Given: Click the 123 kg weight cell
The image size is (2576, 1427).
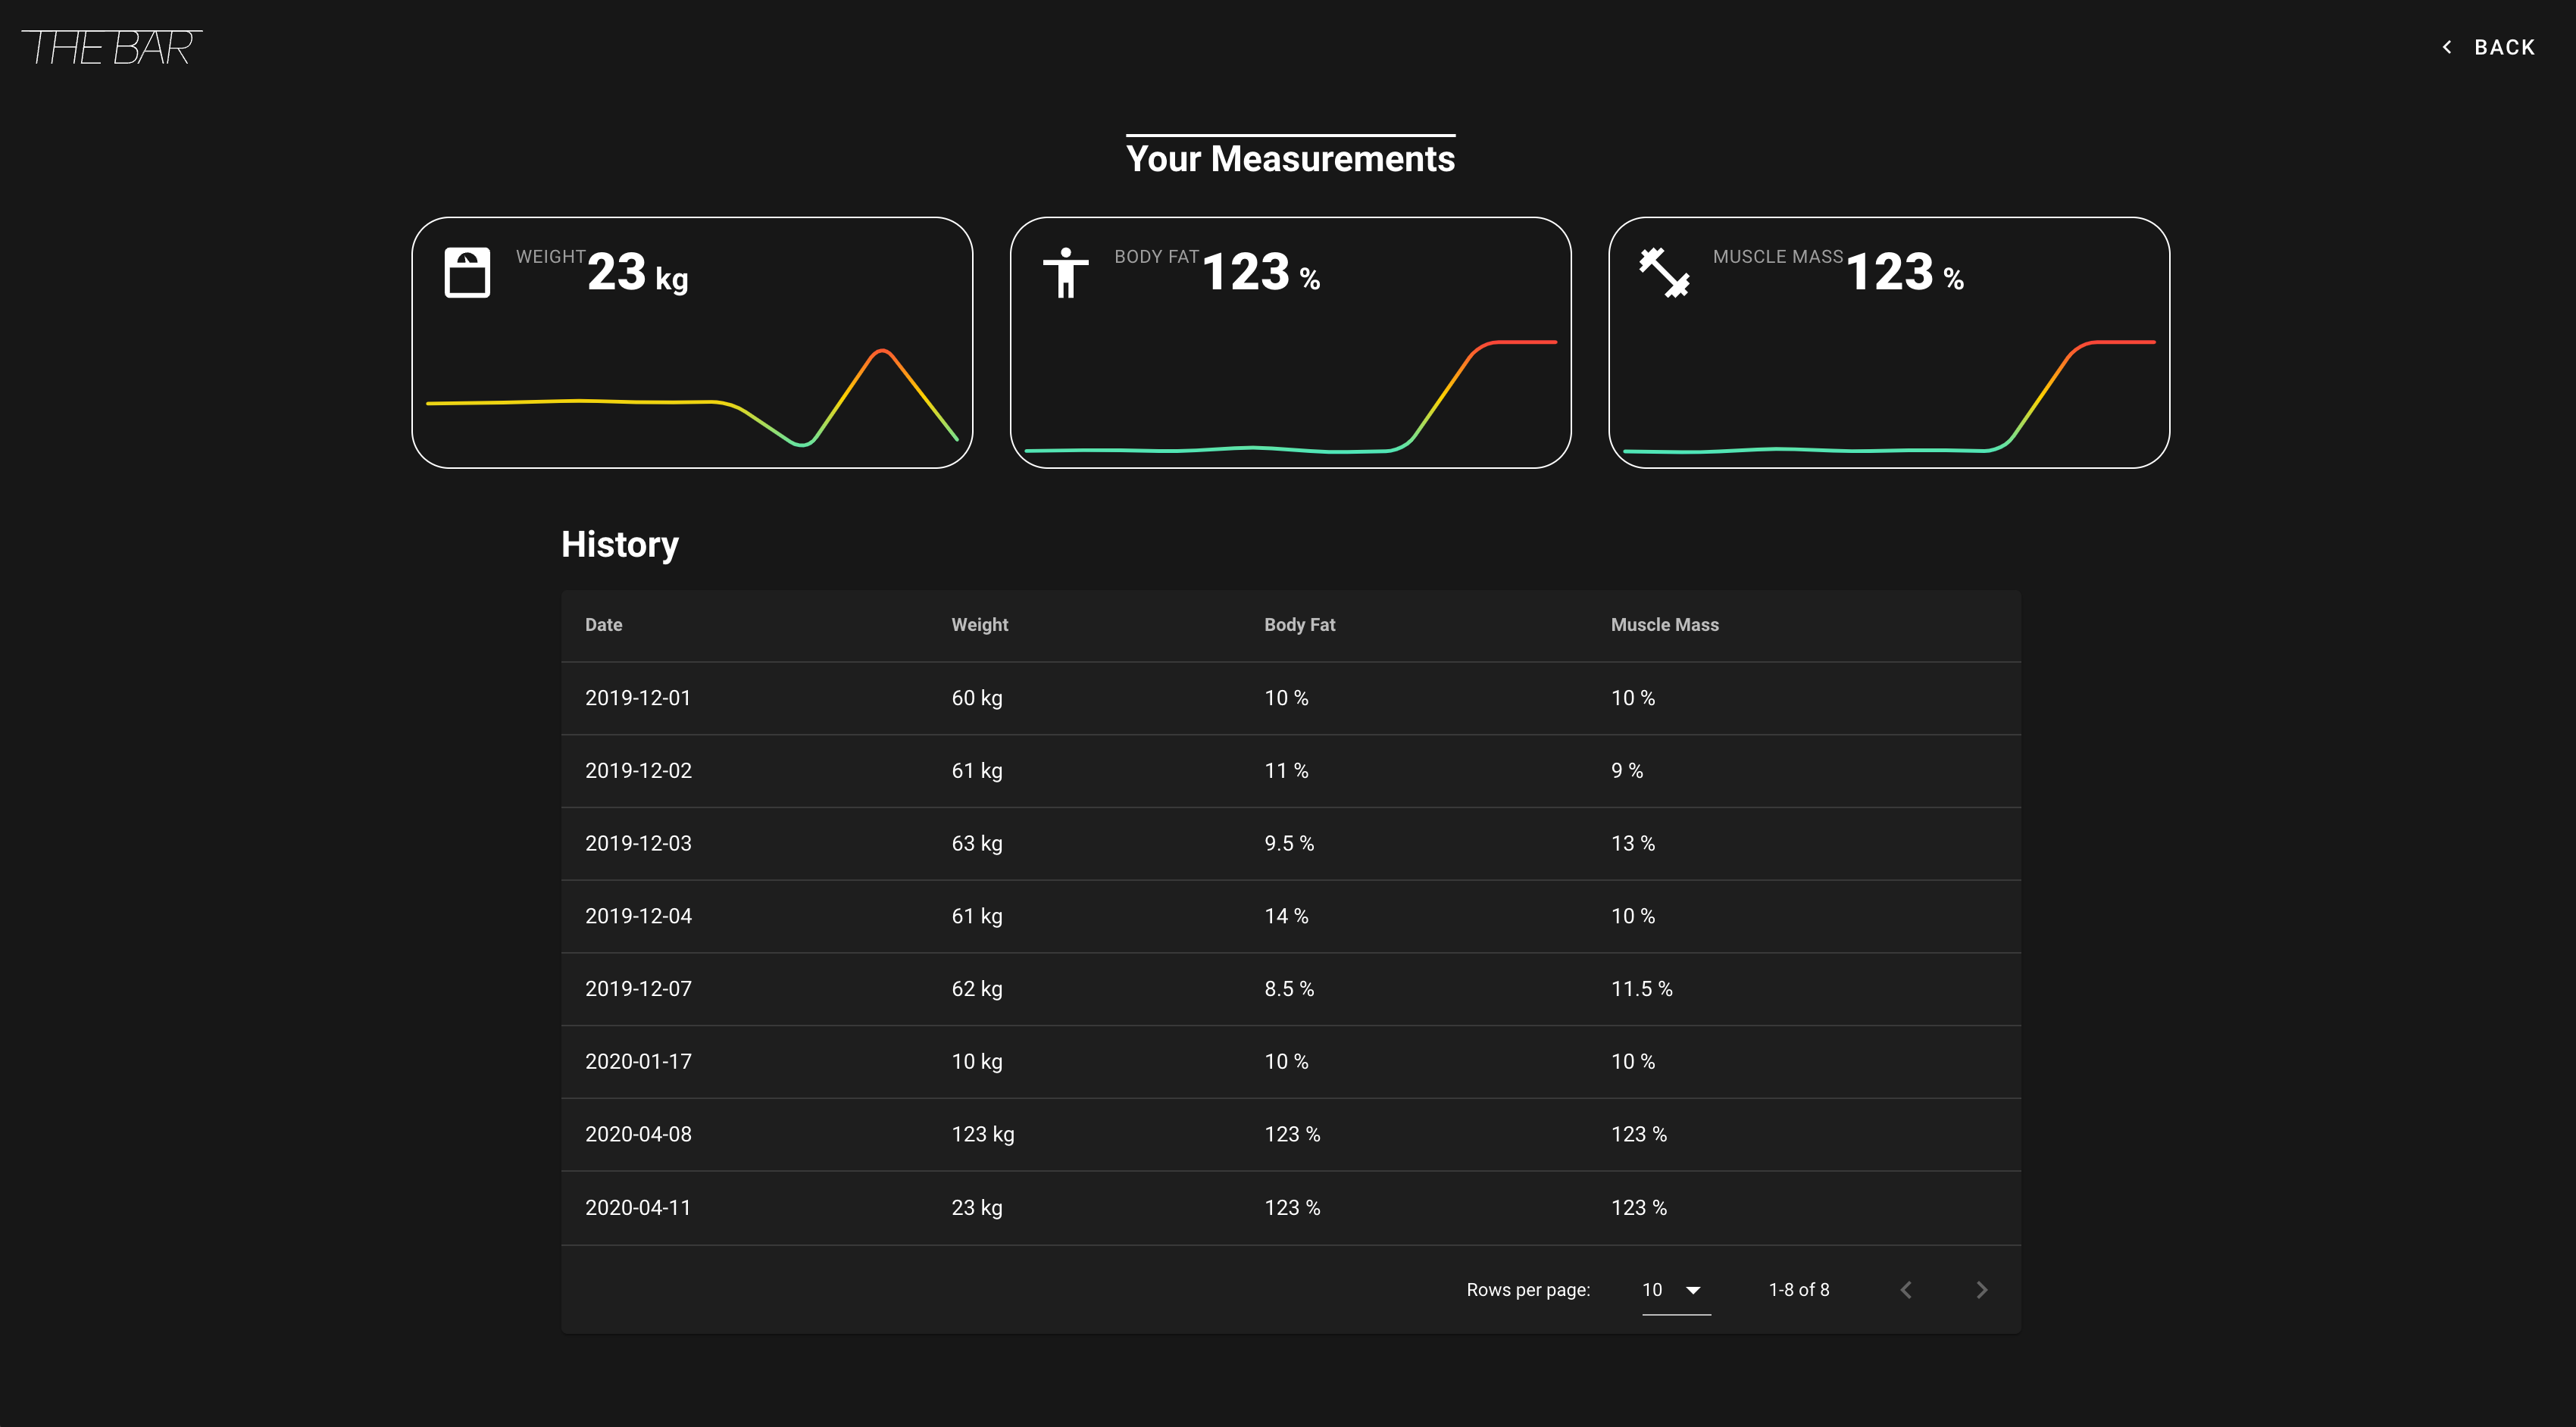Looking at the screenshot, I should click(x=982, y=1135).
